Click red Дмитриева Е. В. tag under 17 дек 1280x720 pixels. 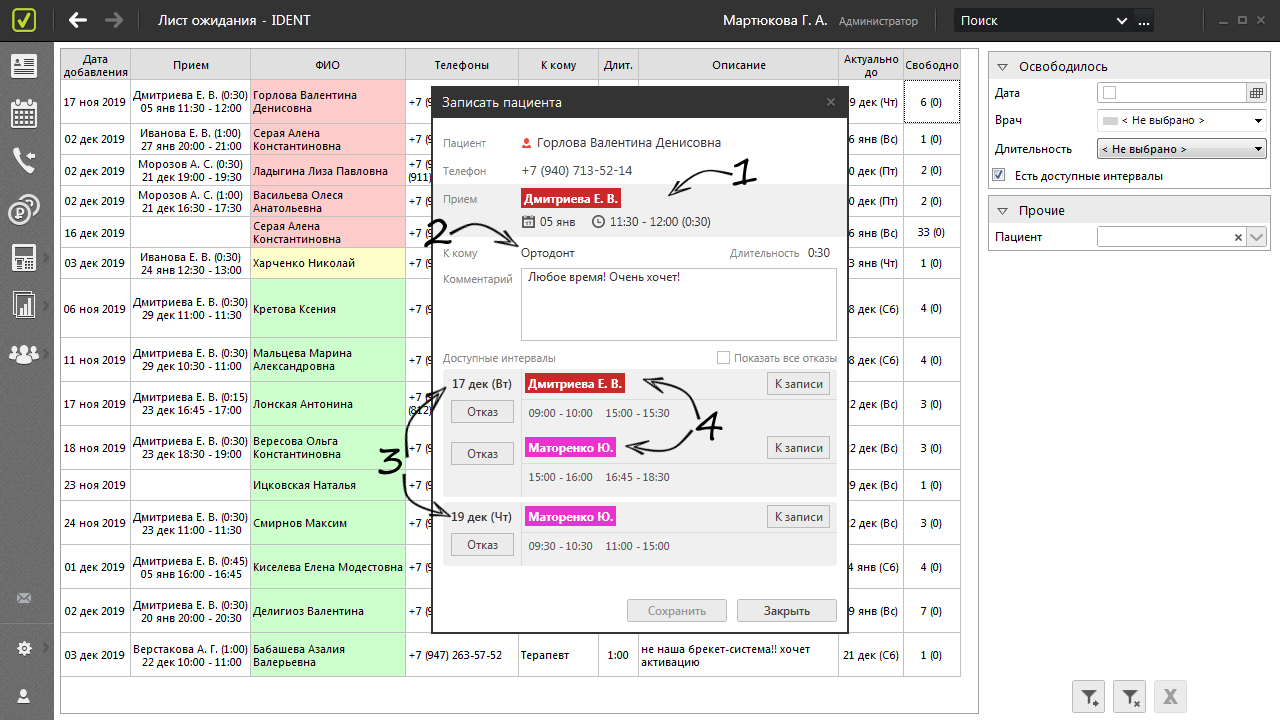click(x=575, y=384)
